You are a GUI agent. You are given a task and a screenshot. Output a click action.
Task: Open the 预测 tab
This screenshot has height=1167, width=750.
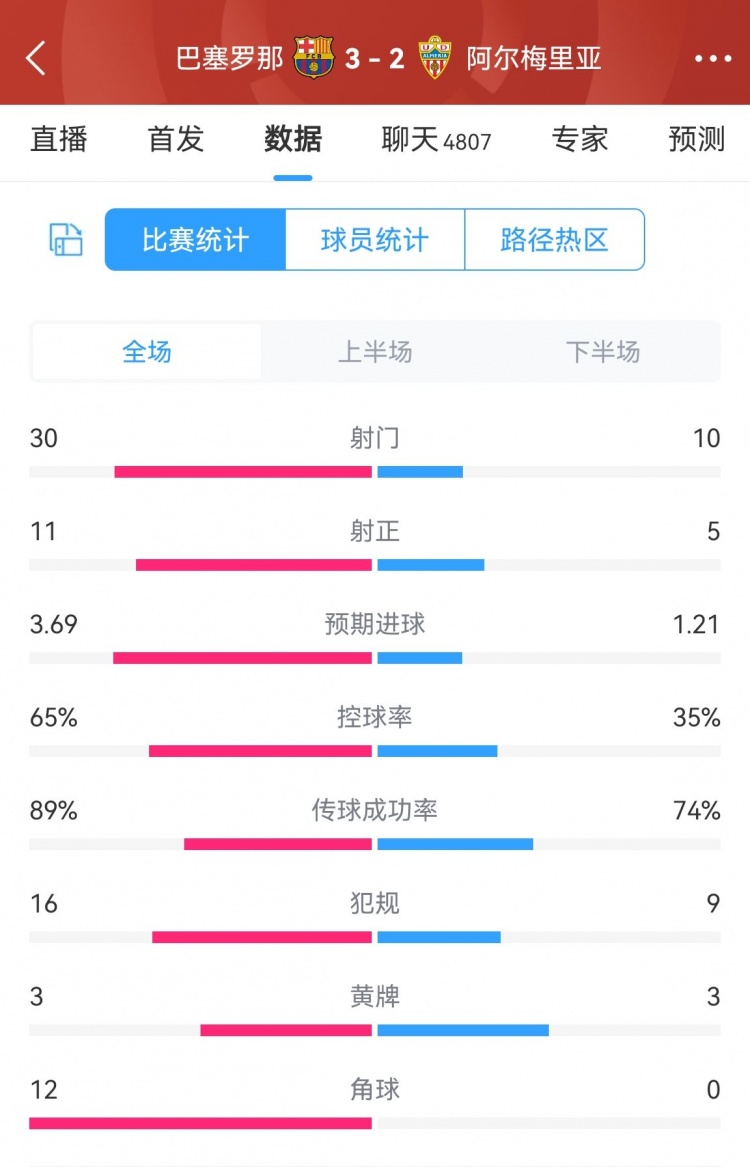(697, 140)
